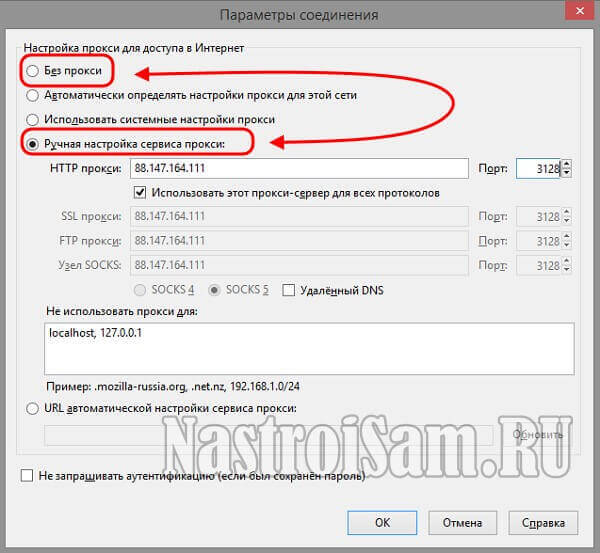Viewport: 600px width, 553px height.
Task: Click the HTTP proxy Порт field
Action: 538,169
